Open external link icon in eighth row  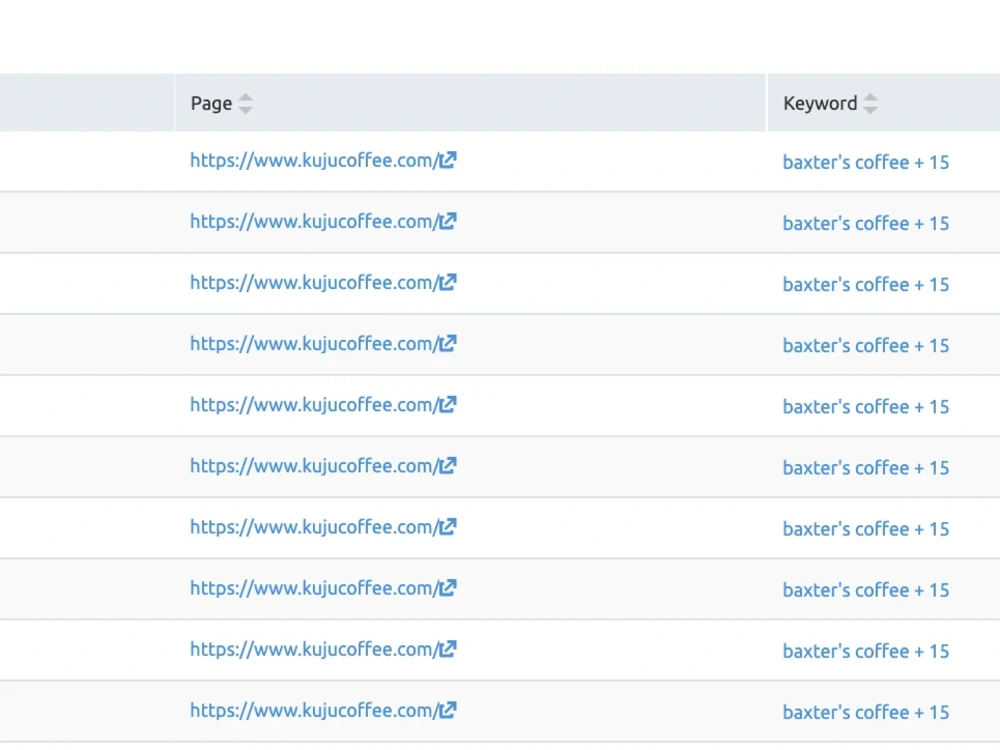tap(448, 588)
